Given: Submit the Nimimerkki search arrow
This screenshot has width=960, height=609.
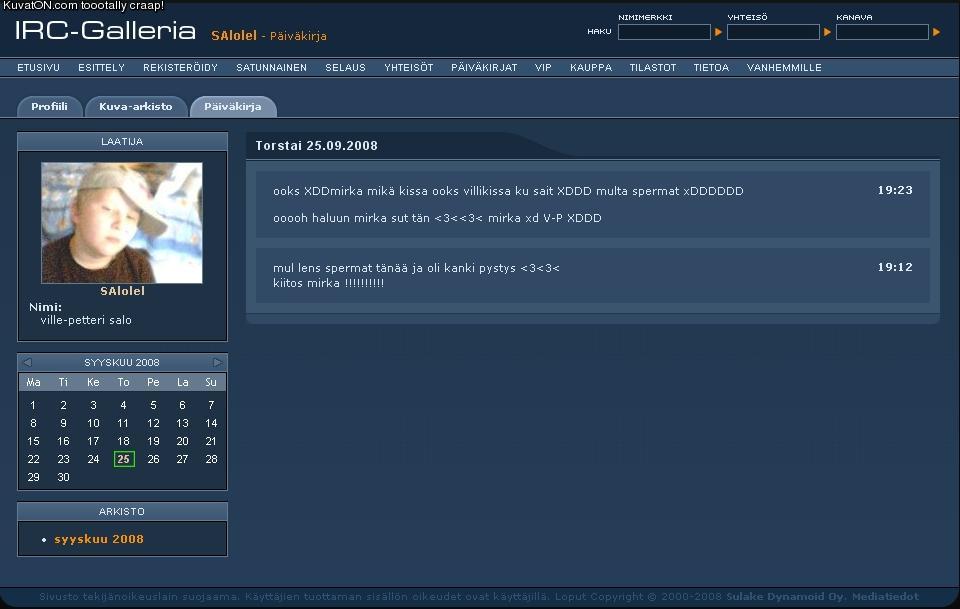Looking at the screenshot, I should [718, 32].
